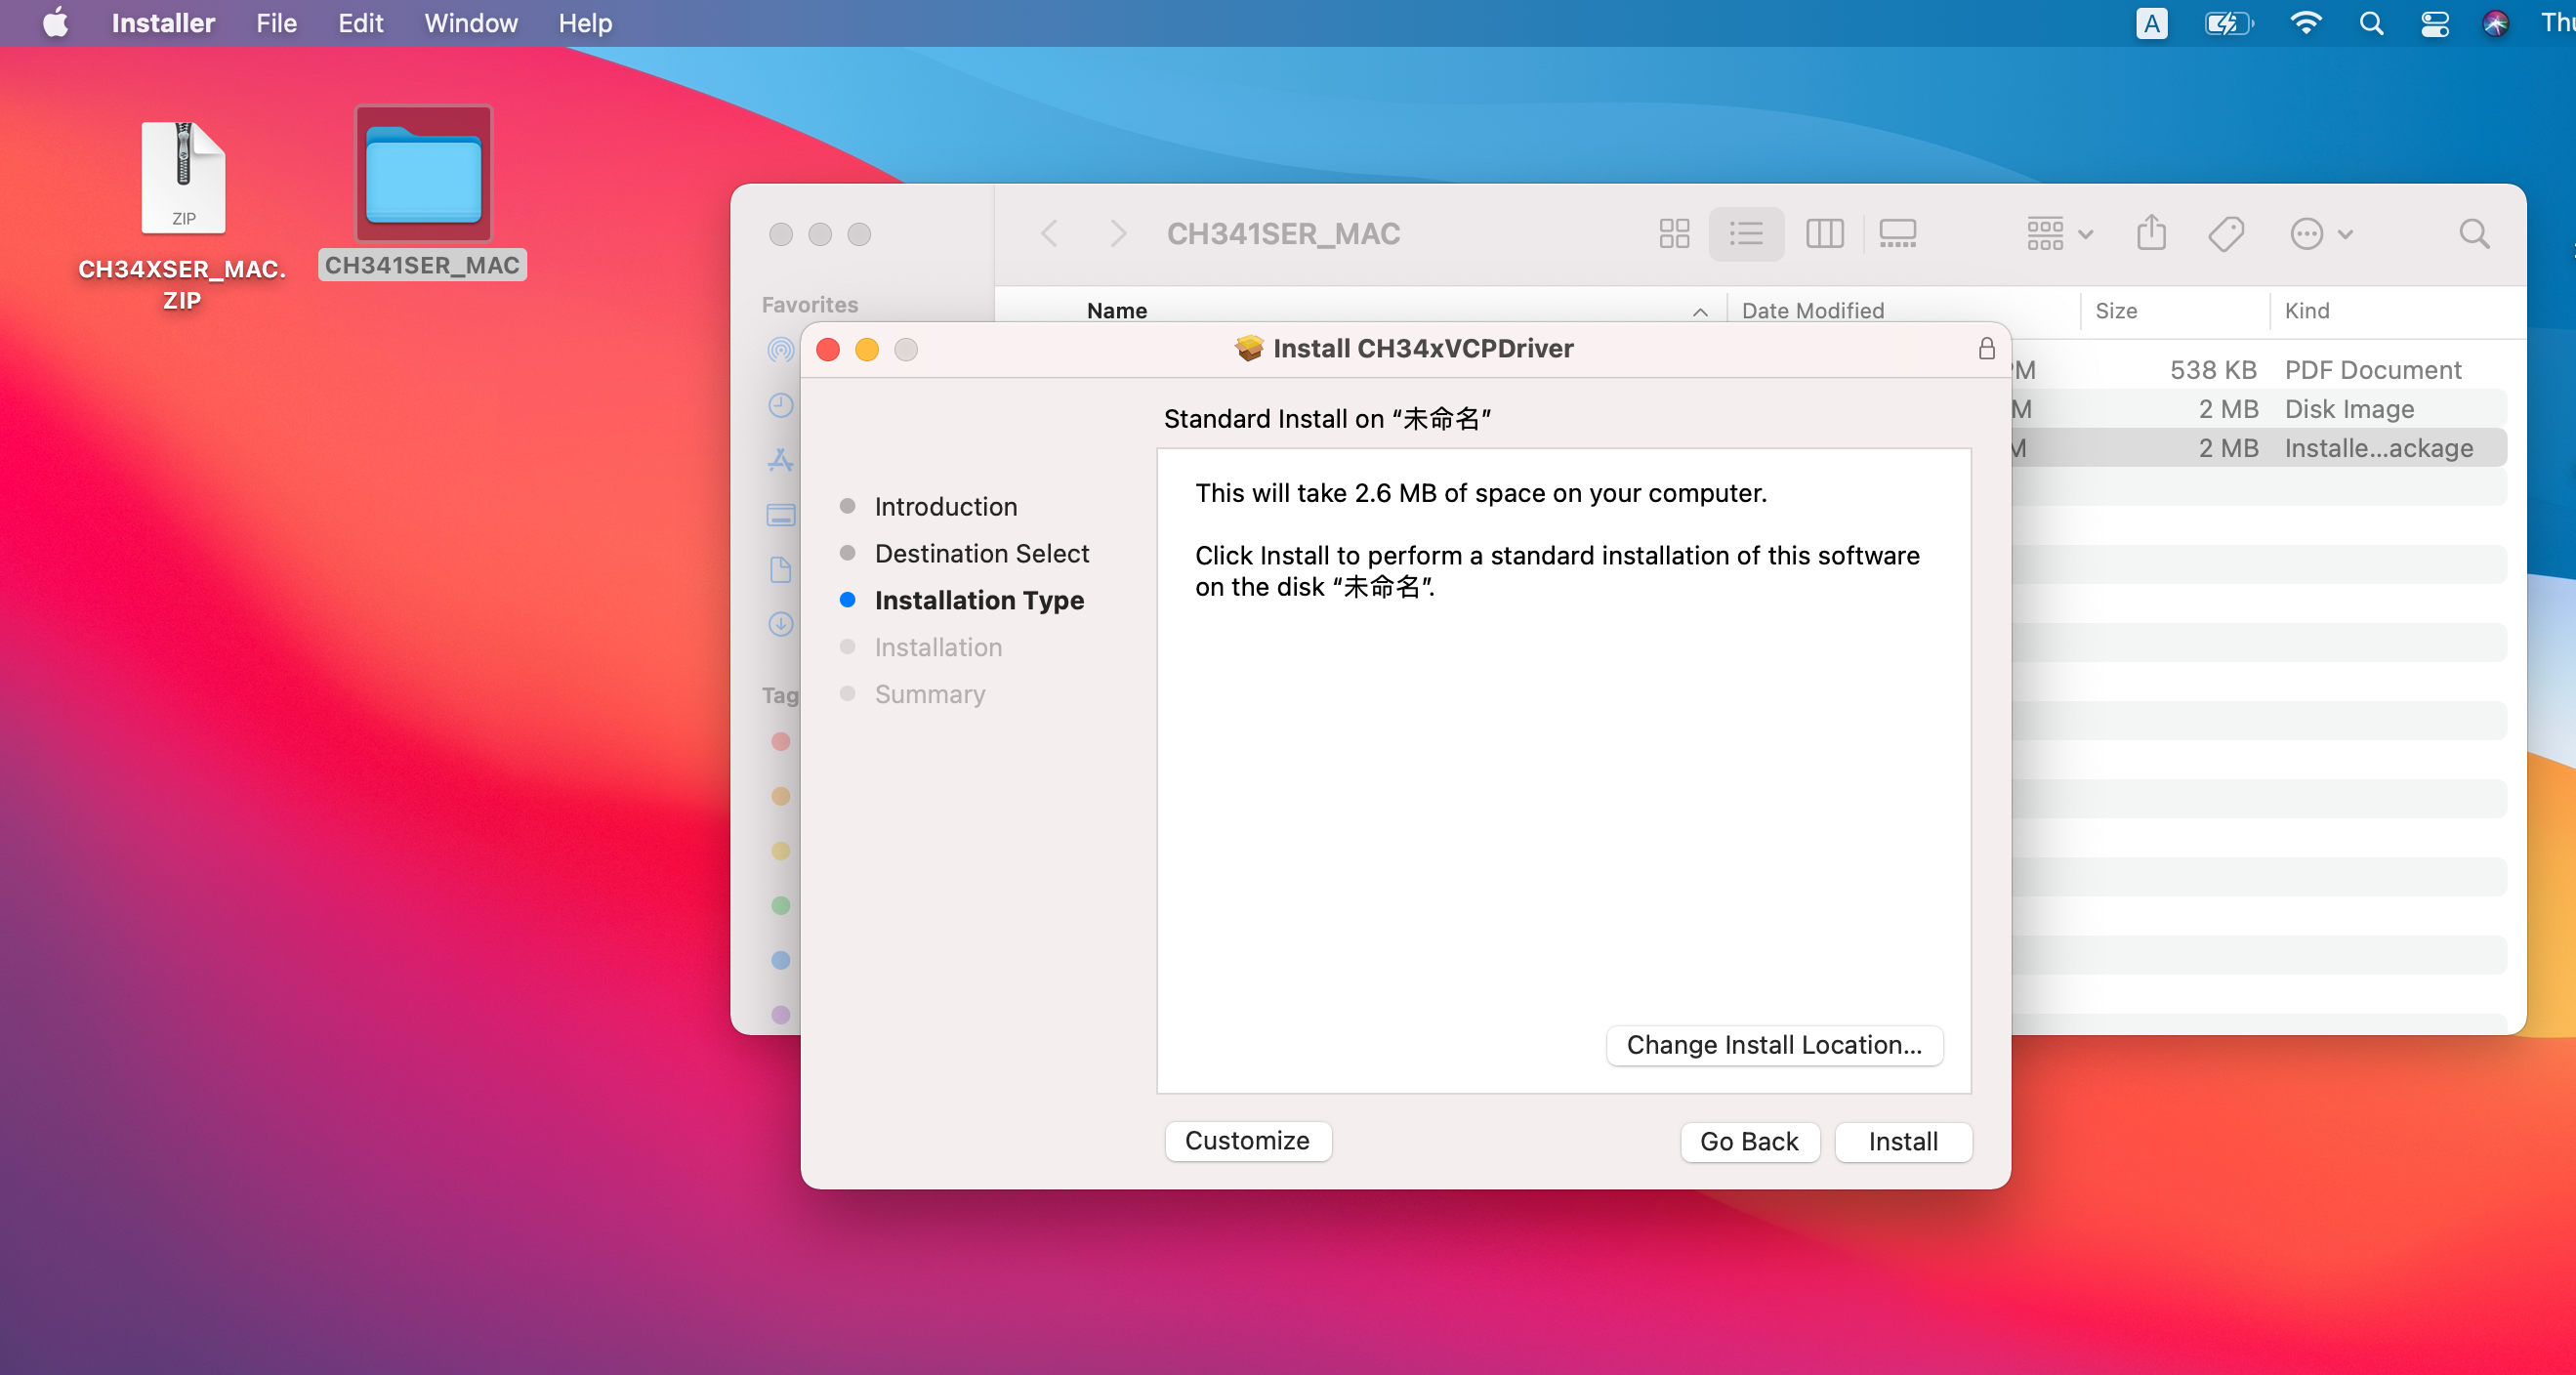Open the Customize install options
The image size is (2576, 1375).
[1247, 1140]
